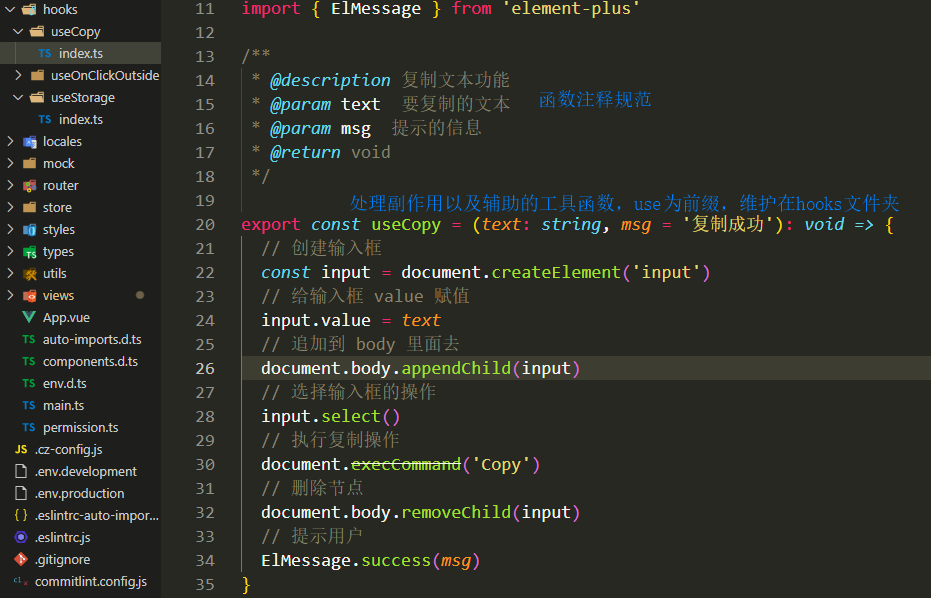This screenshot has height=598, width=931.
Task: Open the components.d.ts file
Action: click(x=90, y=362)
